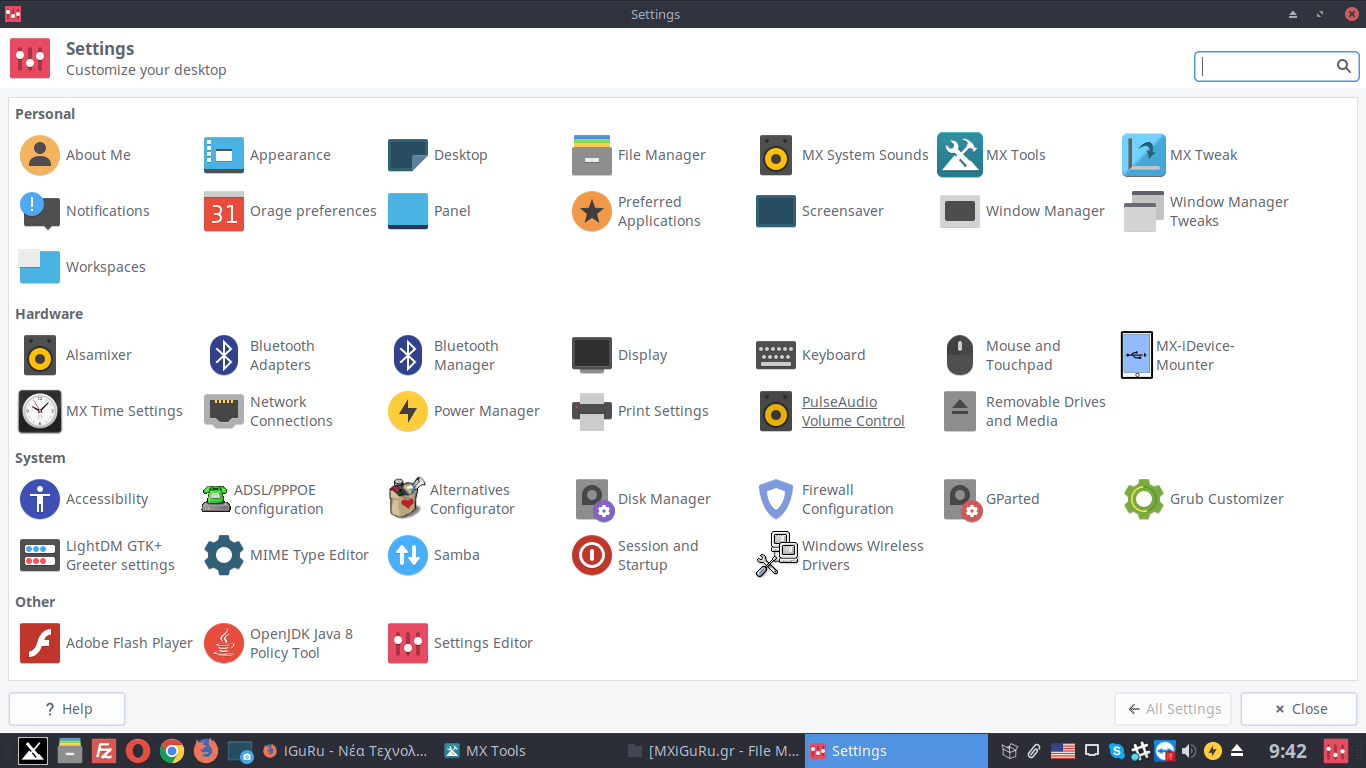Open Adobe Flash Player settings

pos(106,643)
